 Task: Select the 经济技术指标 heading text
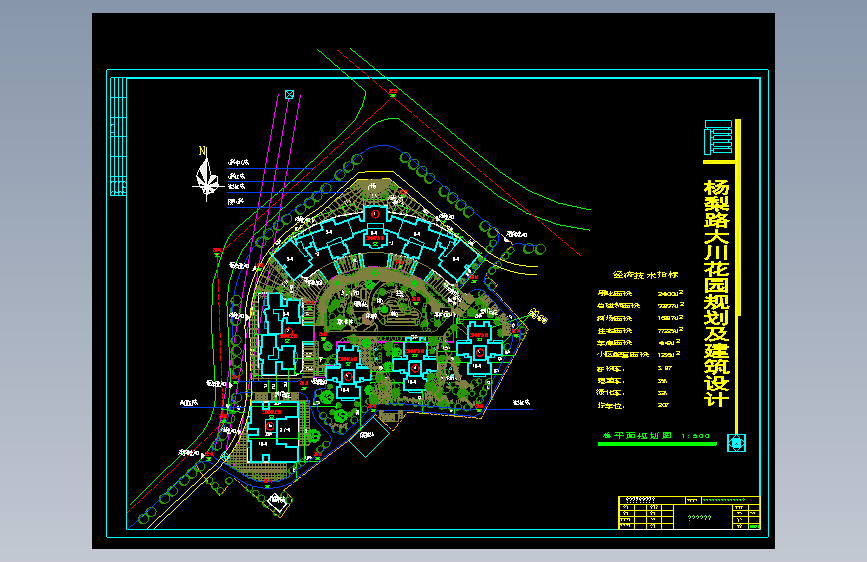click(x=645, y=274)
